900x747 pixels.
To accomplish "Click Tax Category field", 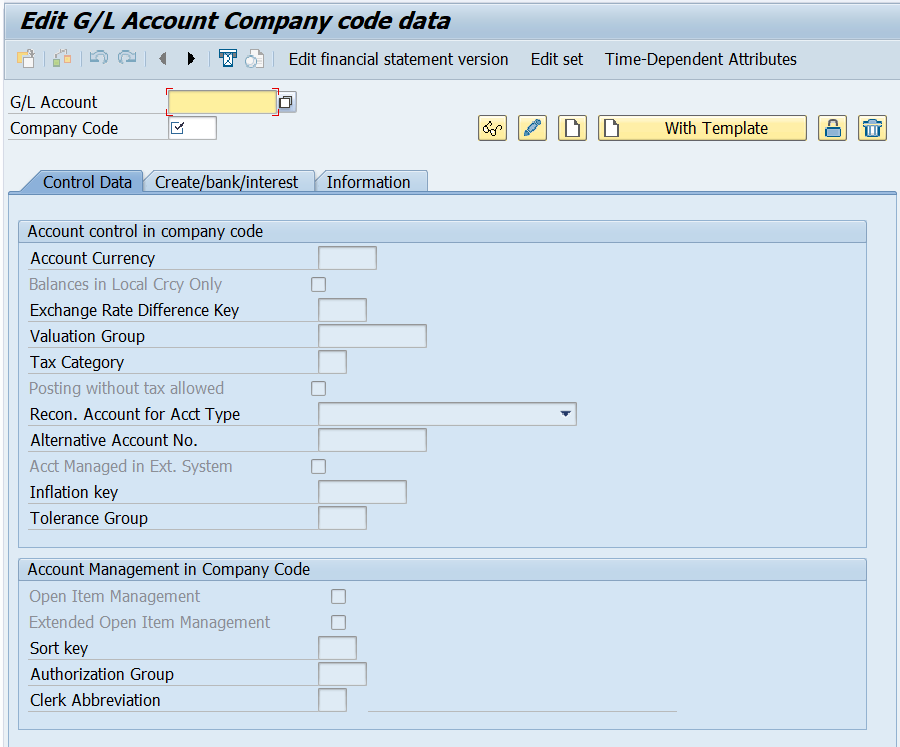I will click(332, 362).
